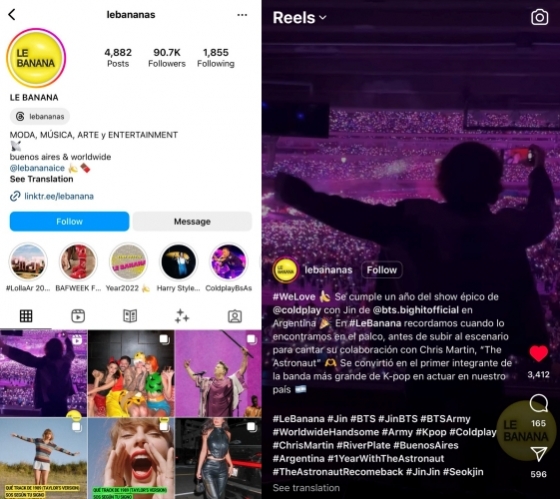Open the linktr.ee/lebanana link
The width and height of the screenshot is (560, 499).
(x=59, y=196)
